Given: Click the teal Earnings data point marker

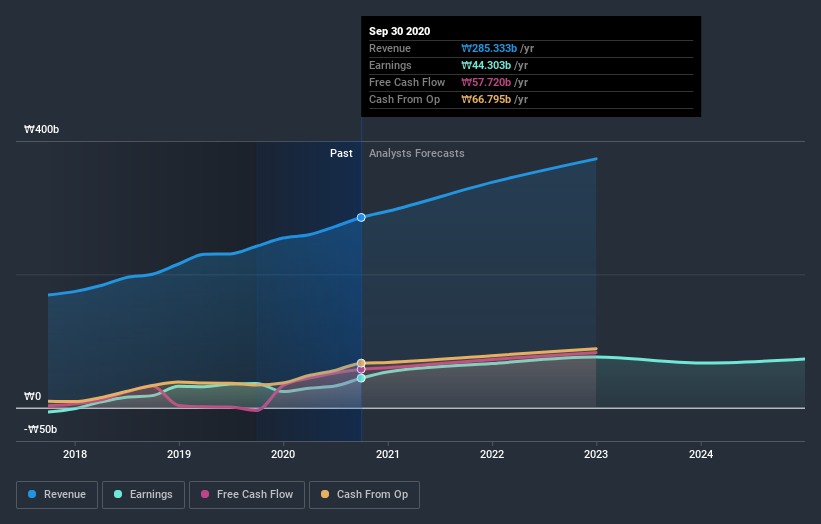Looking at the screenshot, I should tap(361, 378).
